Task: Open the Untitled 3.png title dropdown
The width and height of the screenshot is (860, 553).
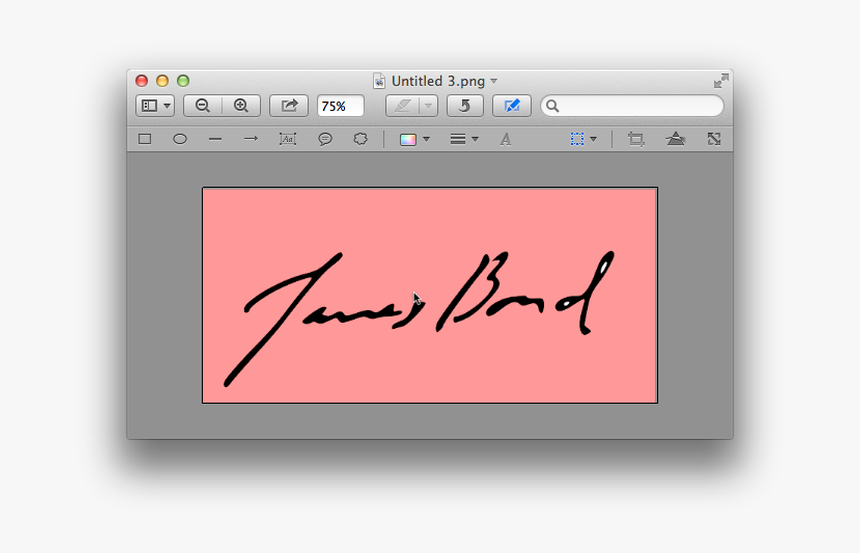Action: point(494,81)
